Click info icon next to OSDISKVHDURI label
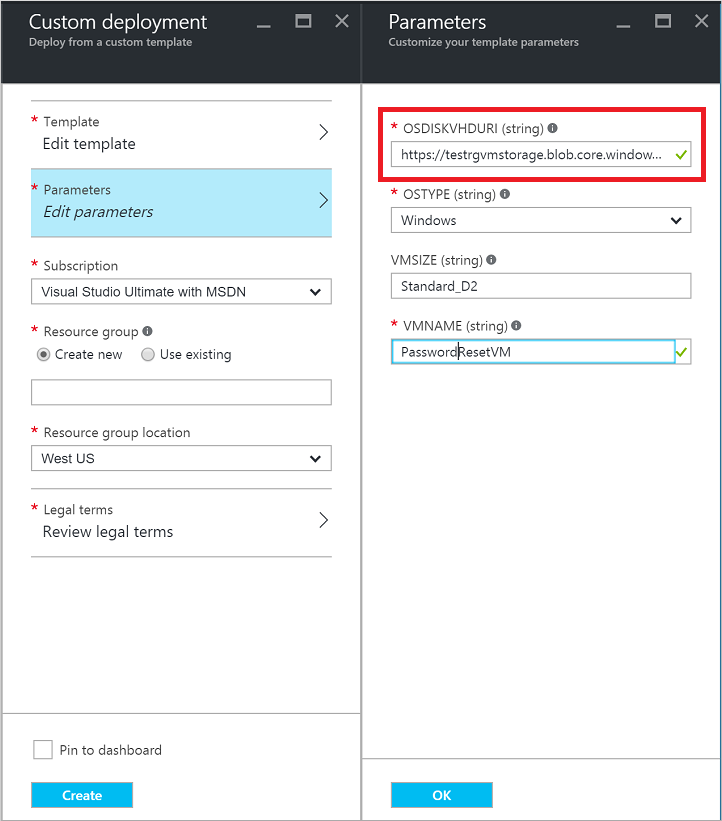The width and height of the screenshot is (722, 821). coord(553,129)
